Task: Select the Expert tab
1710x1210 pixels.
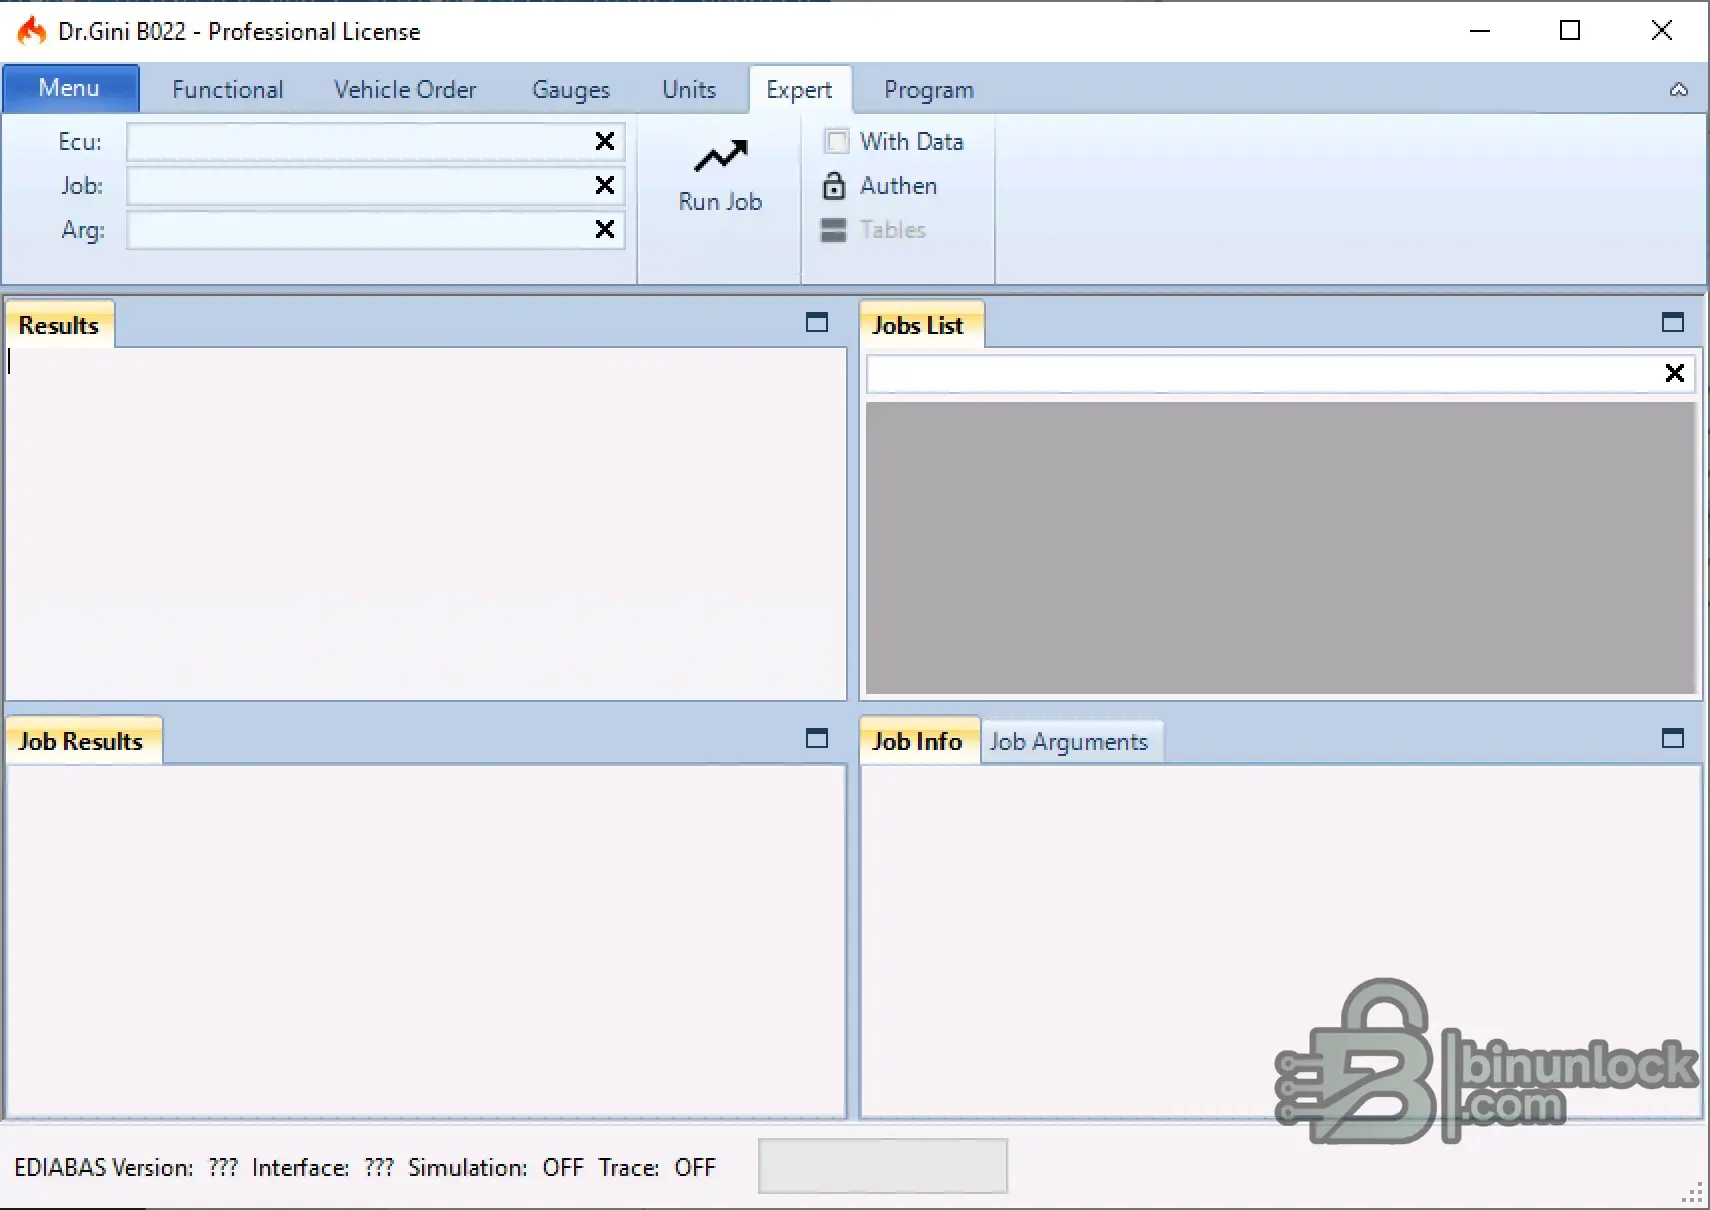Action: pos(799,90)
